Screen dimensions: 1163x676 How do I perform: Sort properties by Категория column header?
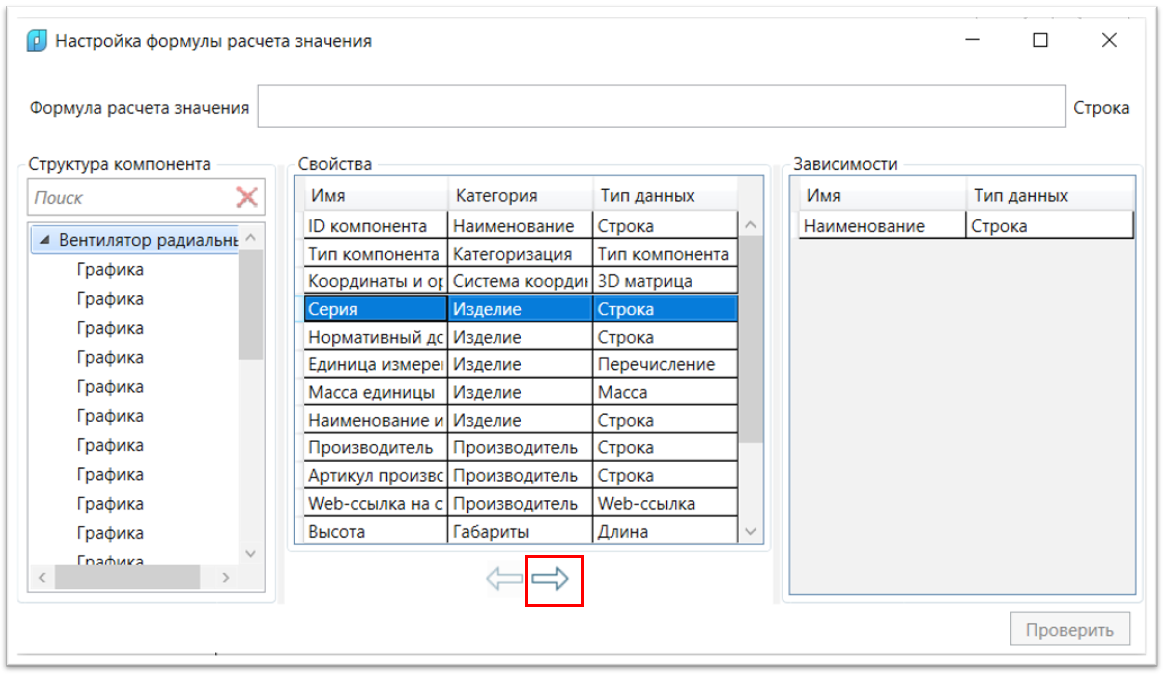518,196
